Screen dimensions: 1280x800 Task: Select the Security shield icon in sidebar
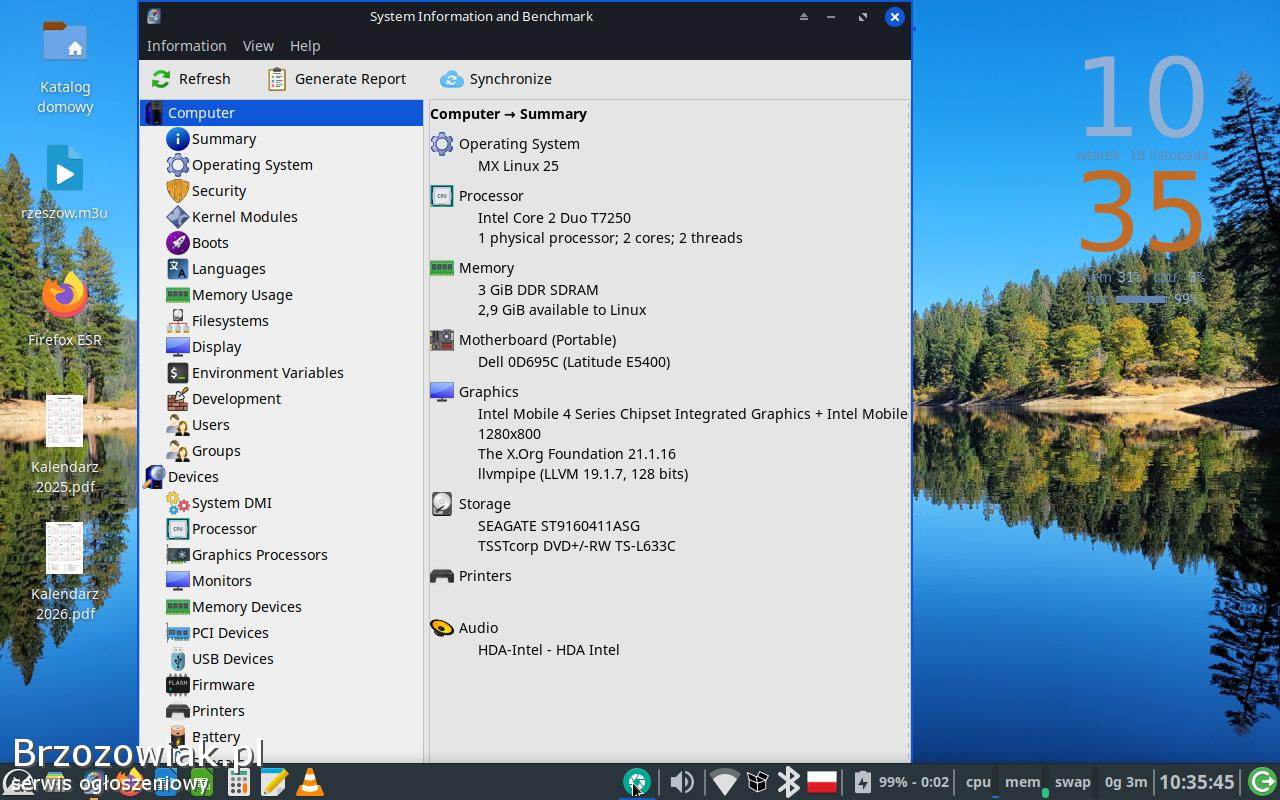click(178, 191)
